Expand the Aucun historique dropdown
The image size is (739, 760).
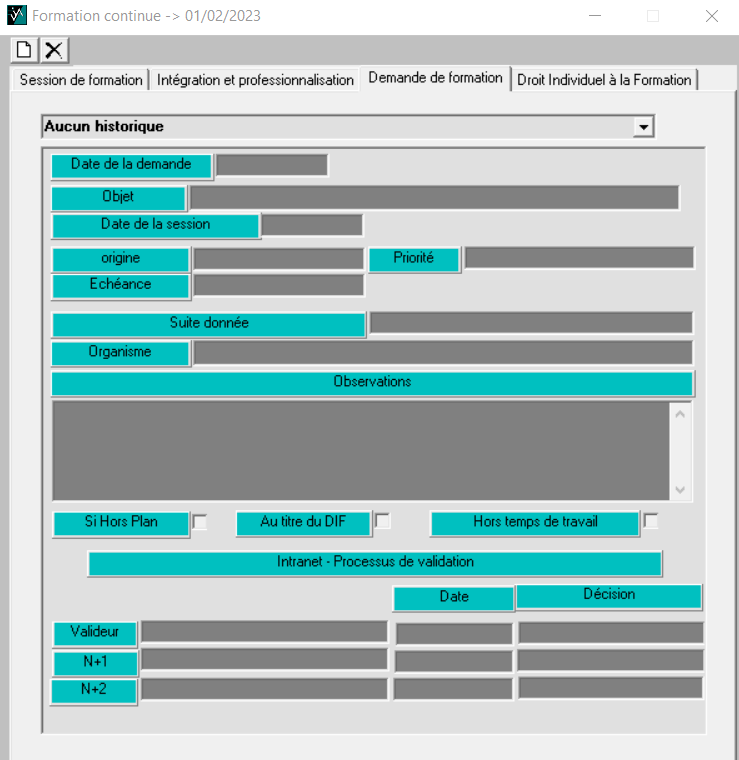click(x=644, y=127)
